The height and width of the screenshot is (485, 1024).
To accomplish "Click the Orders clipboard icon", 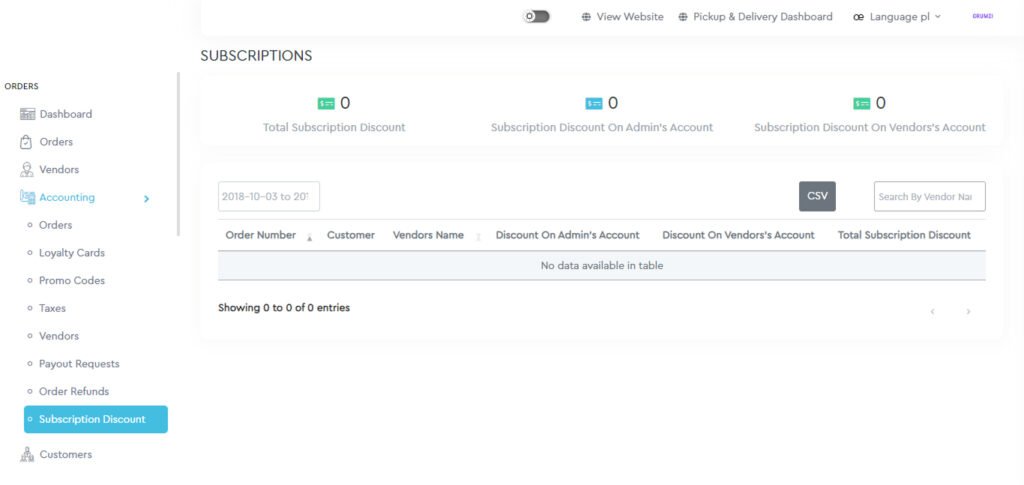I will click(27, 142).
